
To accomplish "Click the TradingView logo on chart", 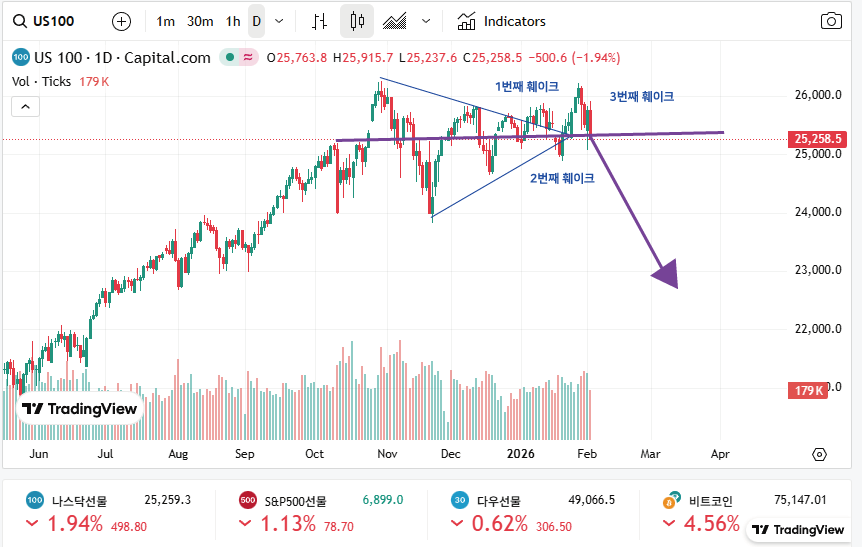I will click(80, 408).
